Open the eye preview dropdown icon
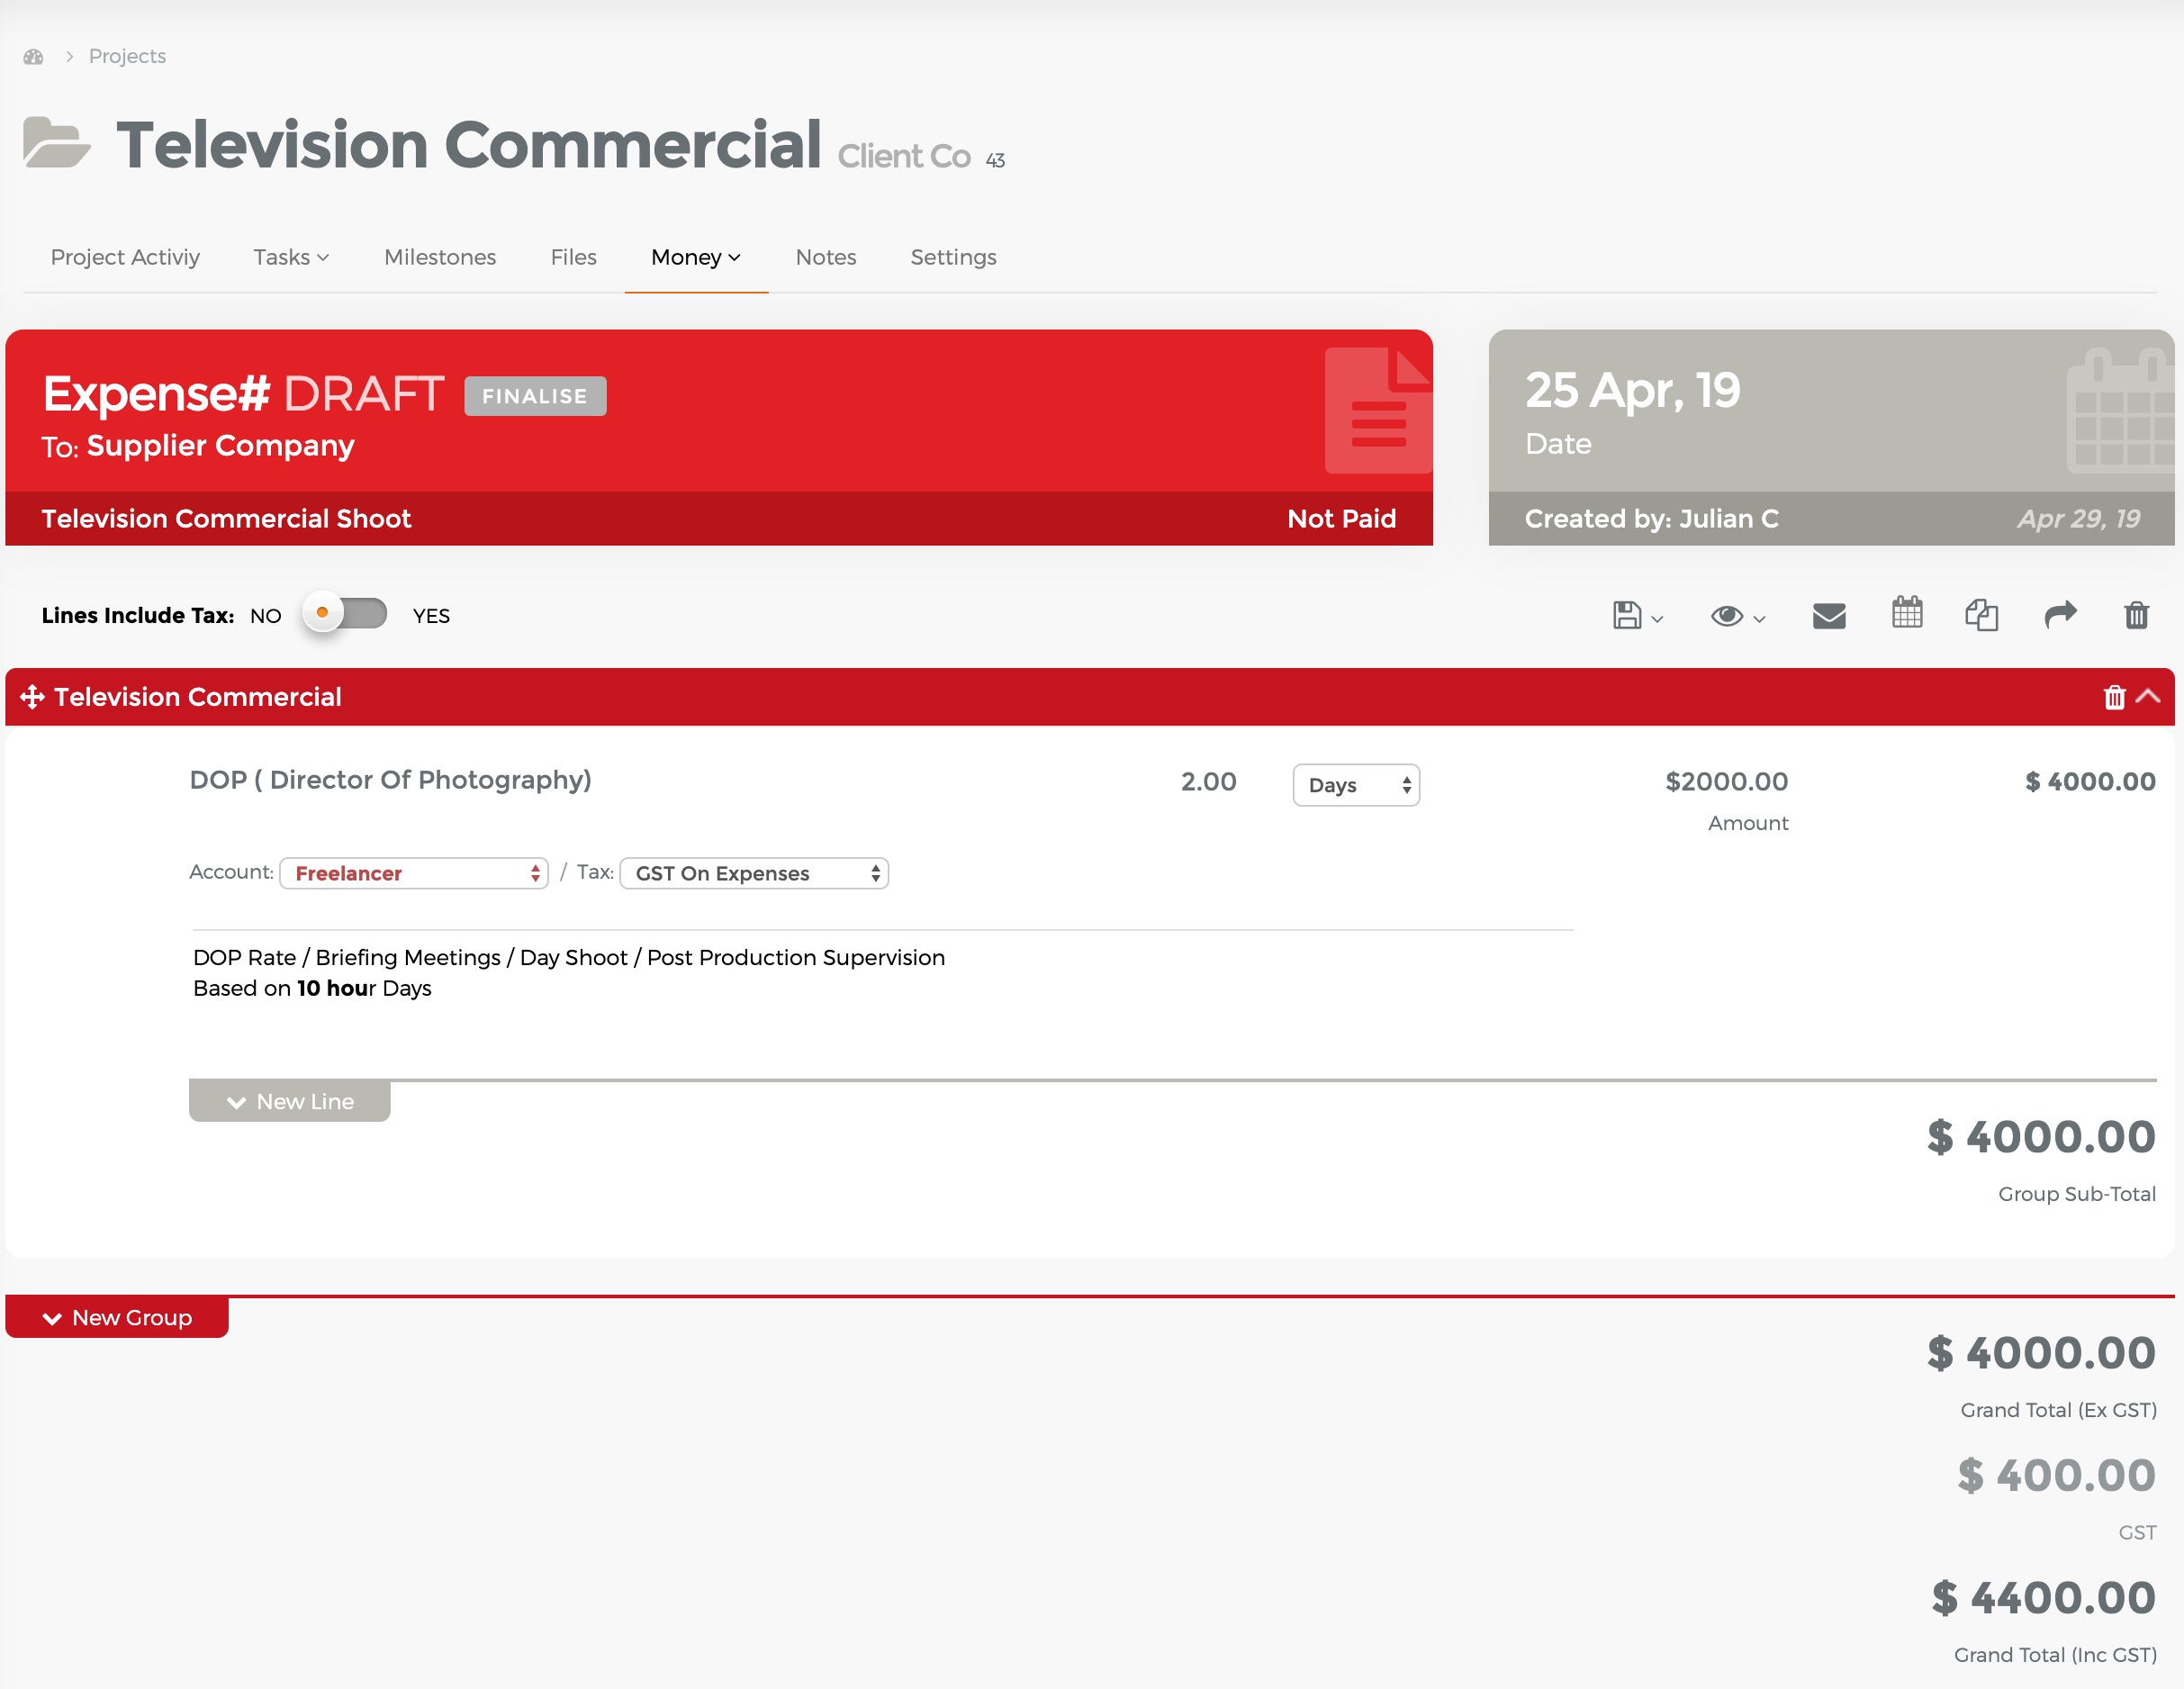Image resolution: width=2184 pixels, height=1689 pixels. [1737, 616]
